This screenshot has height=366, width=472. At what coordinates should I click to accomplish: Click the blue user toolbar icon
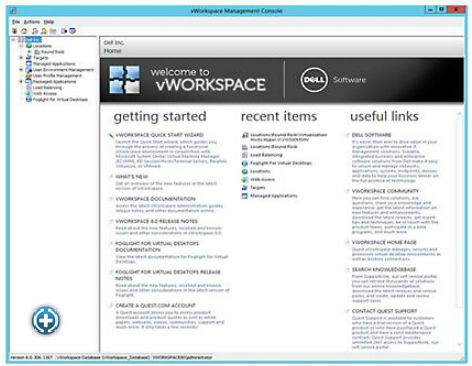pos(35,31)
